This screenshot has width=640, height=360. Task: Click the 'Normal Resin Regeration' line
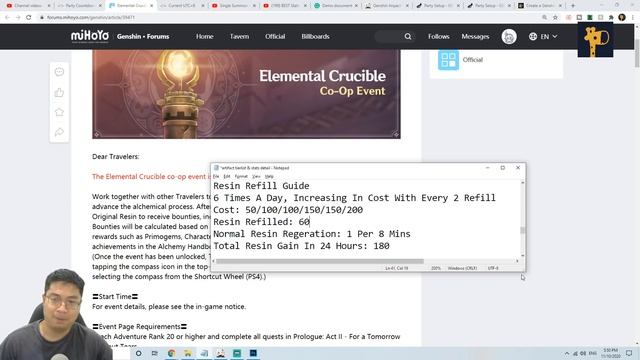point(312,234)
